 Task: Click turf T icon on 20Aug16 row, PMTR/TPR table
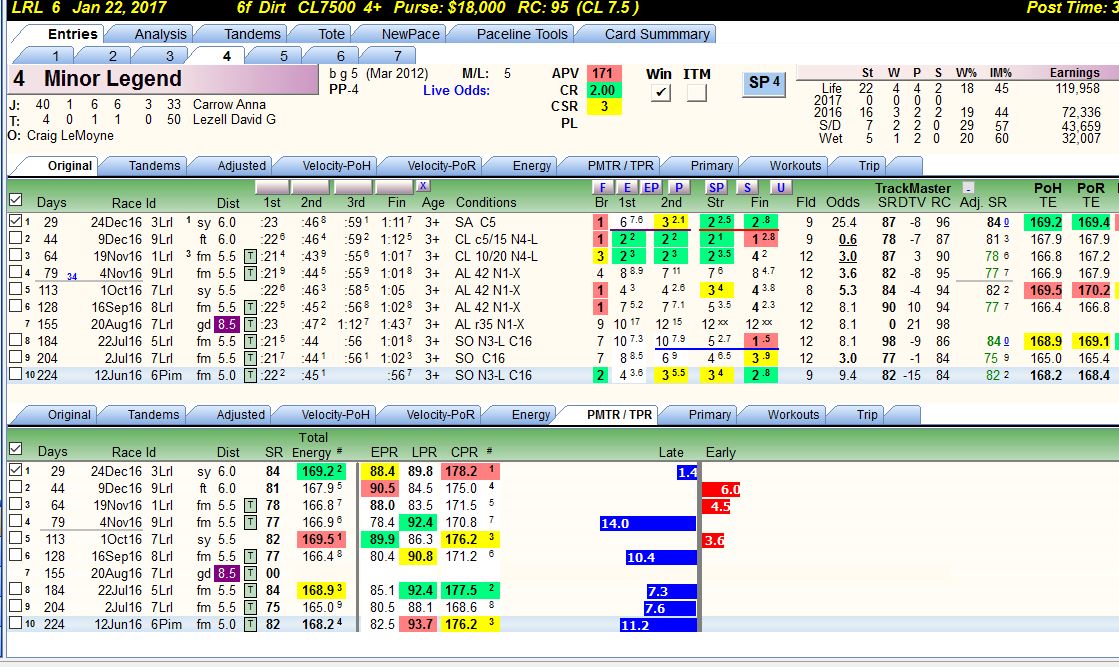point(250,574)
